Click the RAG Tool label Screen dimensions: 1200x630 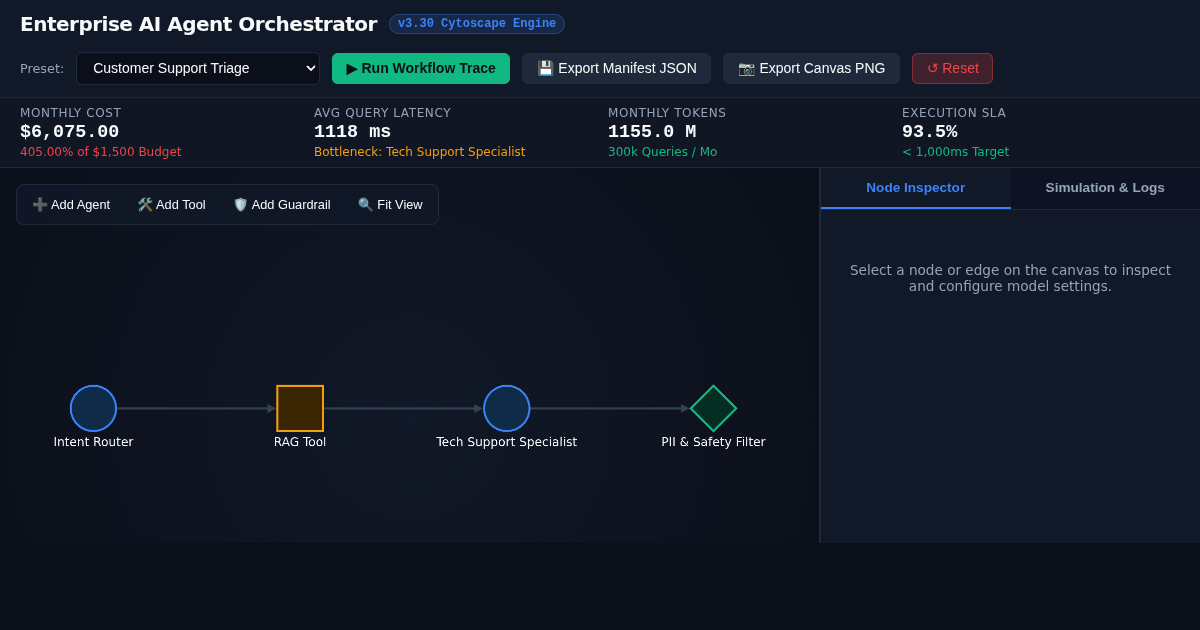(300, 442)
